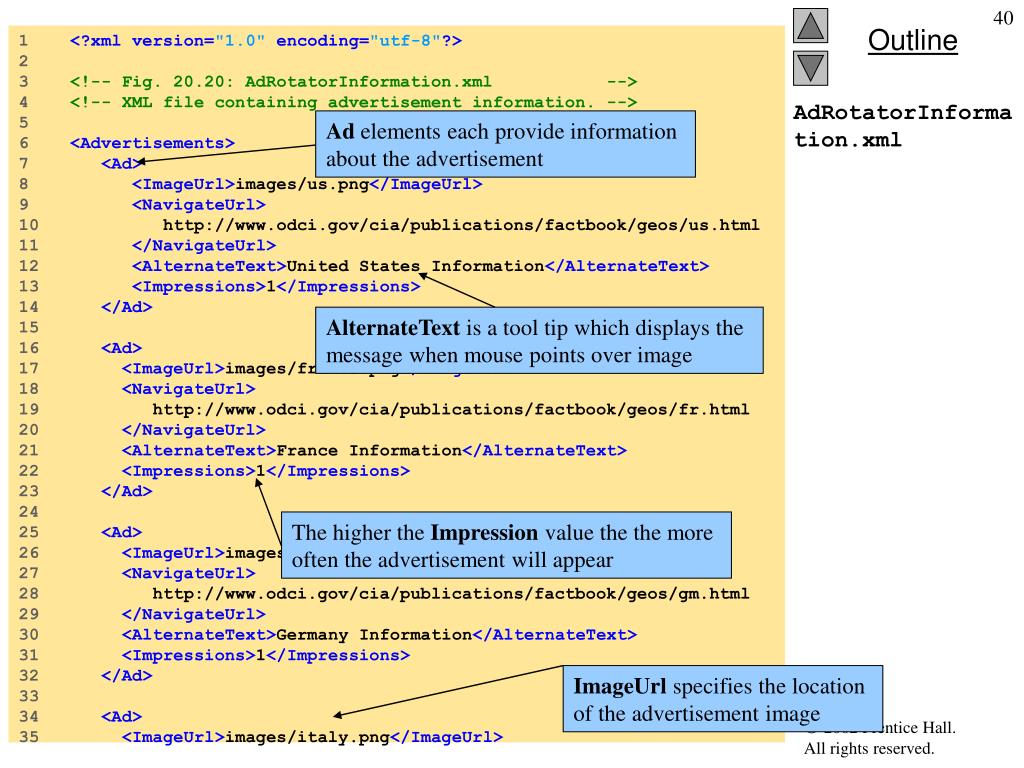The height and width of the screenshot is (768, 1024).
Task: Click the down arrow navigation icon
Action: 810,69
